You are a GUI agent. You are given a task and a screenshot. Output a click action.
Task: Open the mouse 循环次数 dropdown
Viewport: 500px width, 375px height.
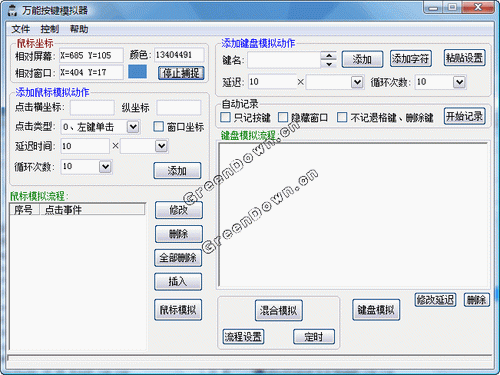tap(105, 166)
